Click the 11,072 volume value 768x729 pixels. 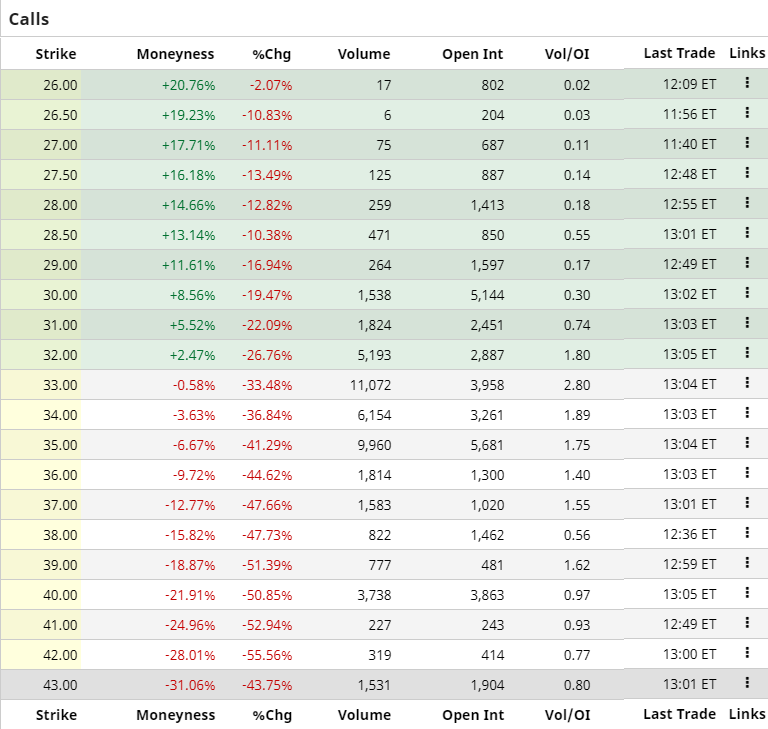tap(371, 385)
